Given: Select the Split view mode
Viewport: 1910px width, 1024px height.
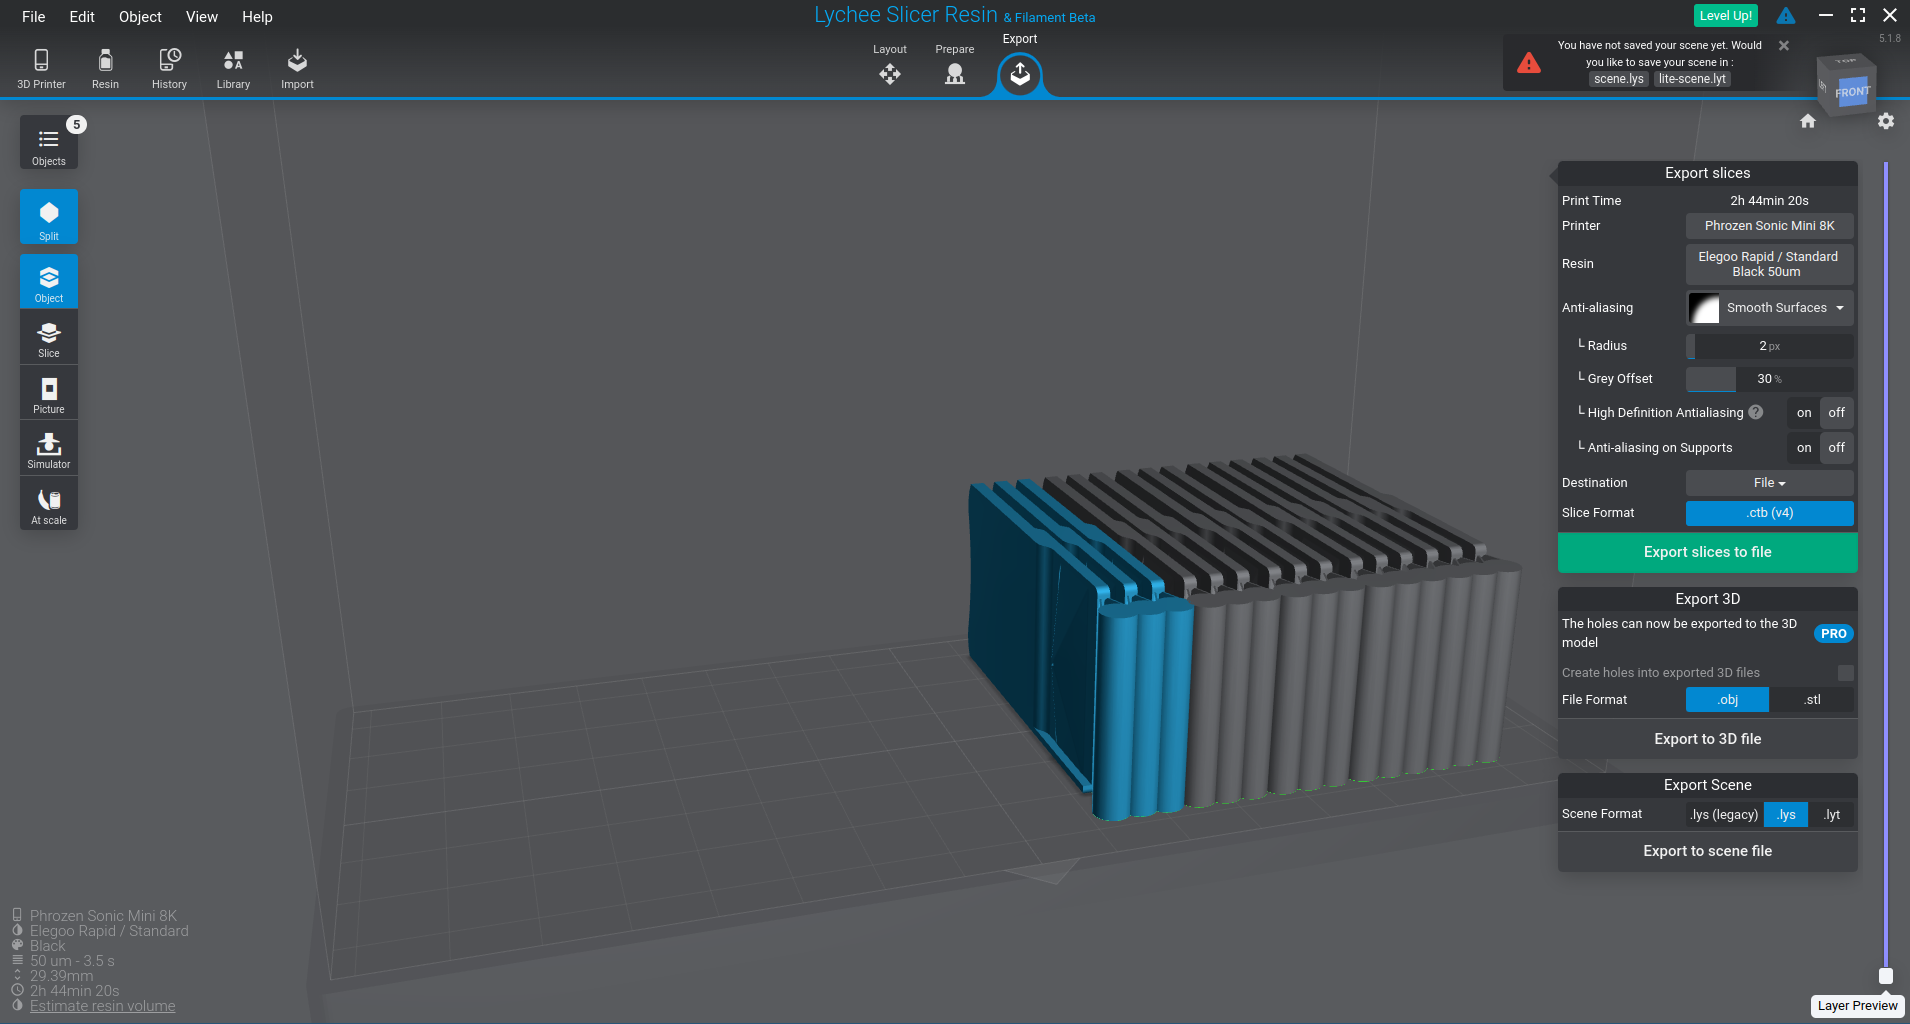Looking at the screenshot, I should (49, 217).
